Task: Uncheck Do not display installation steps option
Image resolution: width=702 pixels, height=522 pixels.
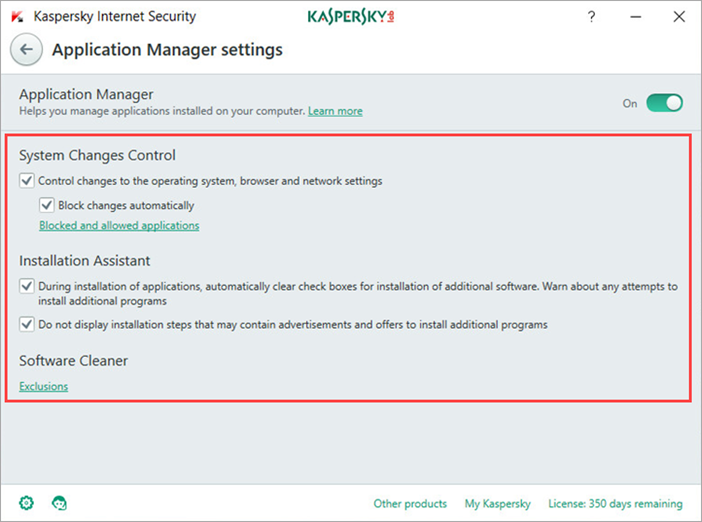Action: (26, 324)
